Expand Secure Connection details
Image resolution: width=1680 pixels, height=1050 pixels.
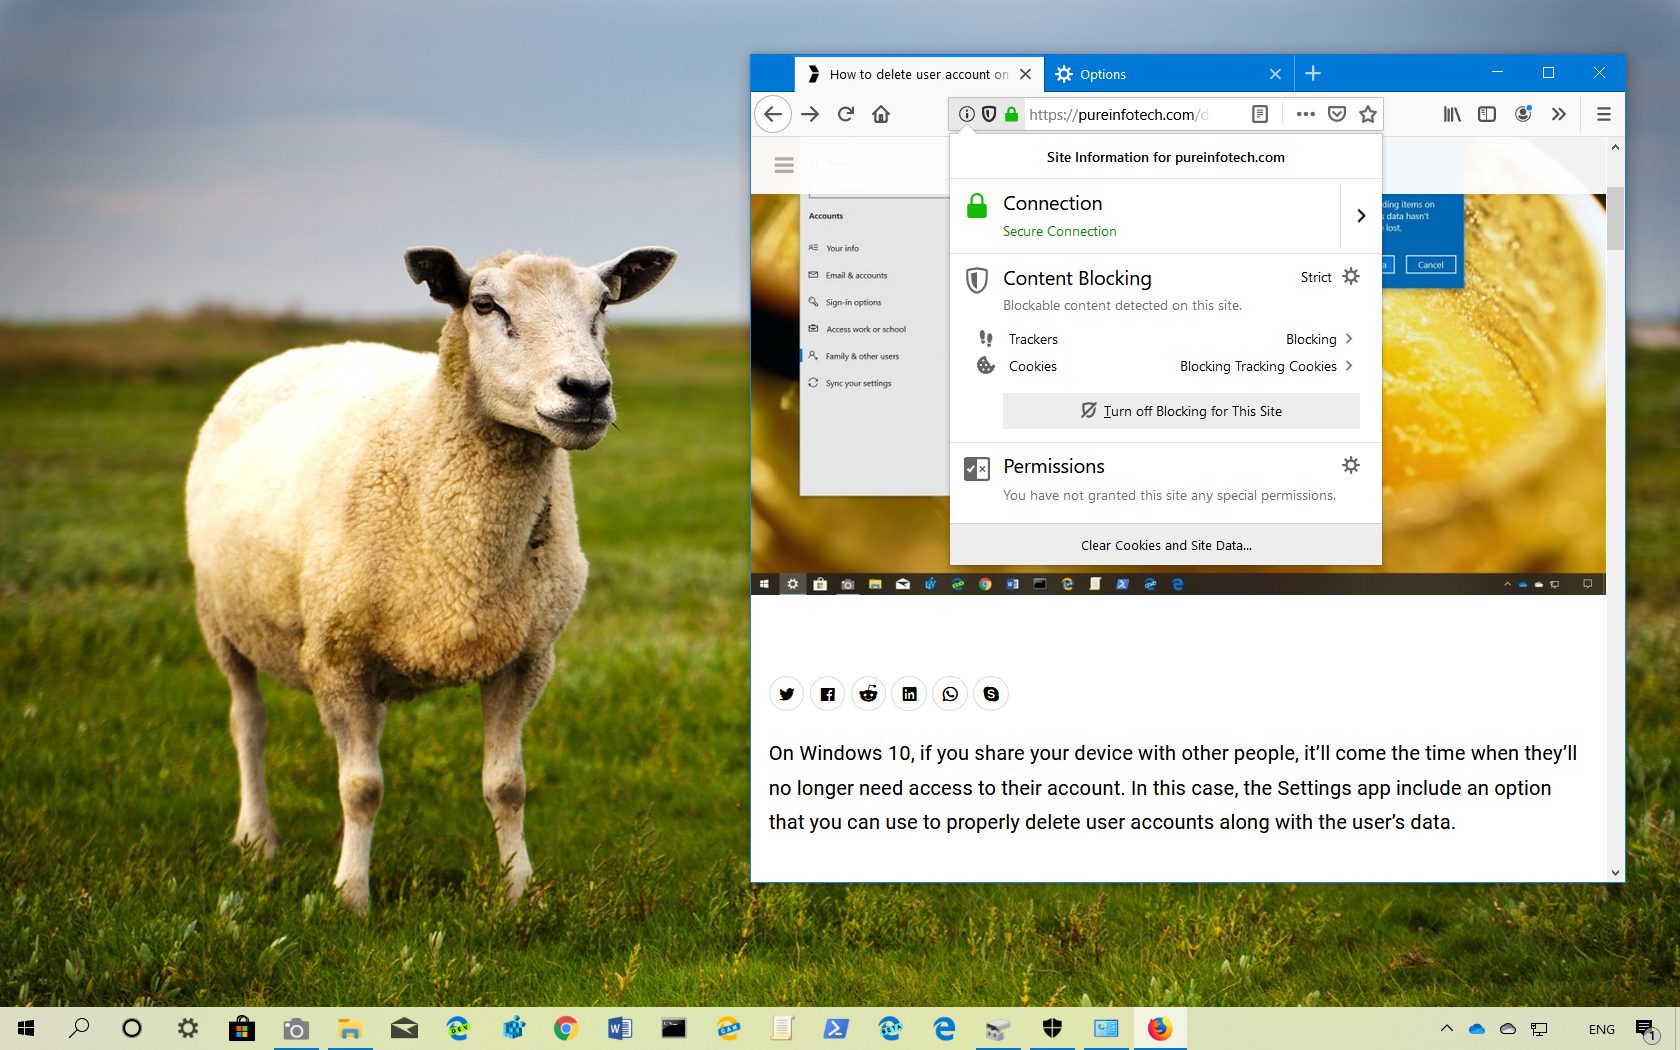tap(1361, 215)
